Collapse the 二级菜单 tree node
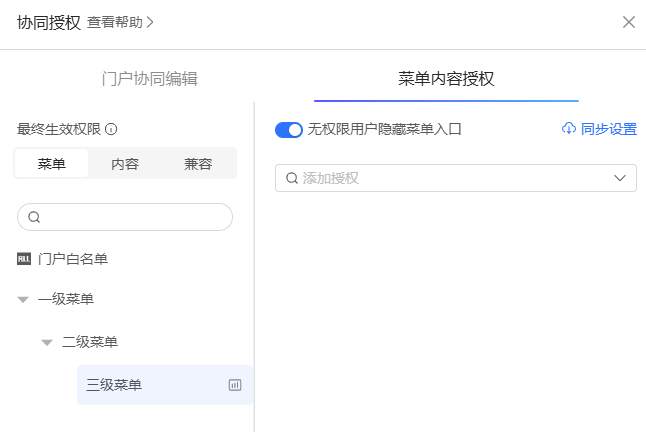 tap(47, 343)
